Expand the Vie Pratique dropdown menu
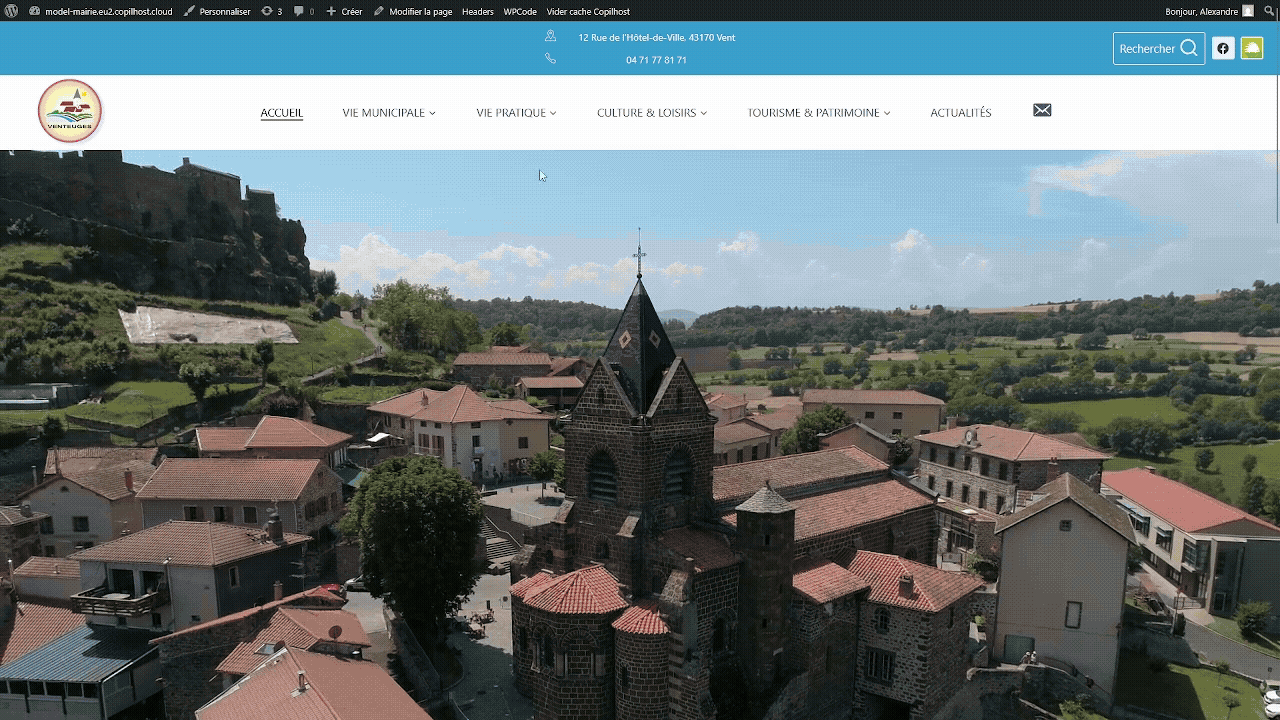 point(516,113)
